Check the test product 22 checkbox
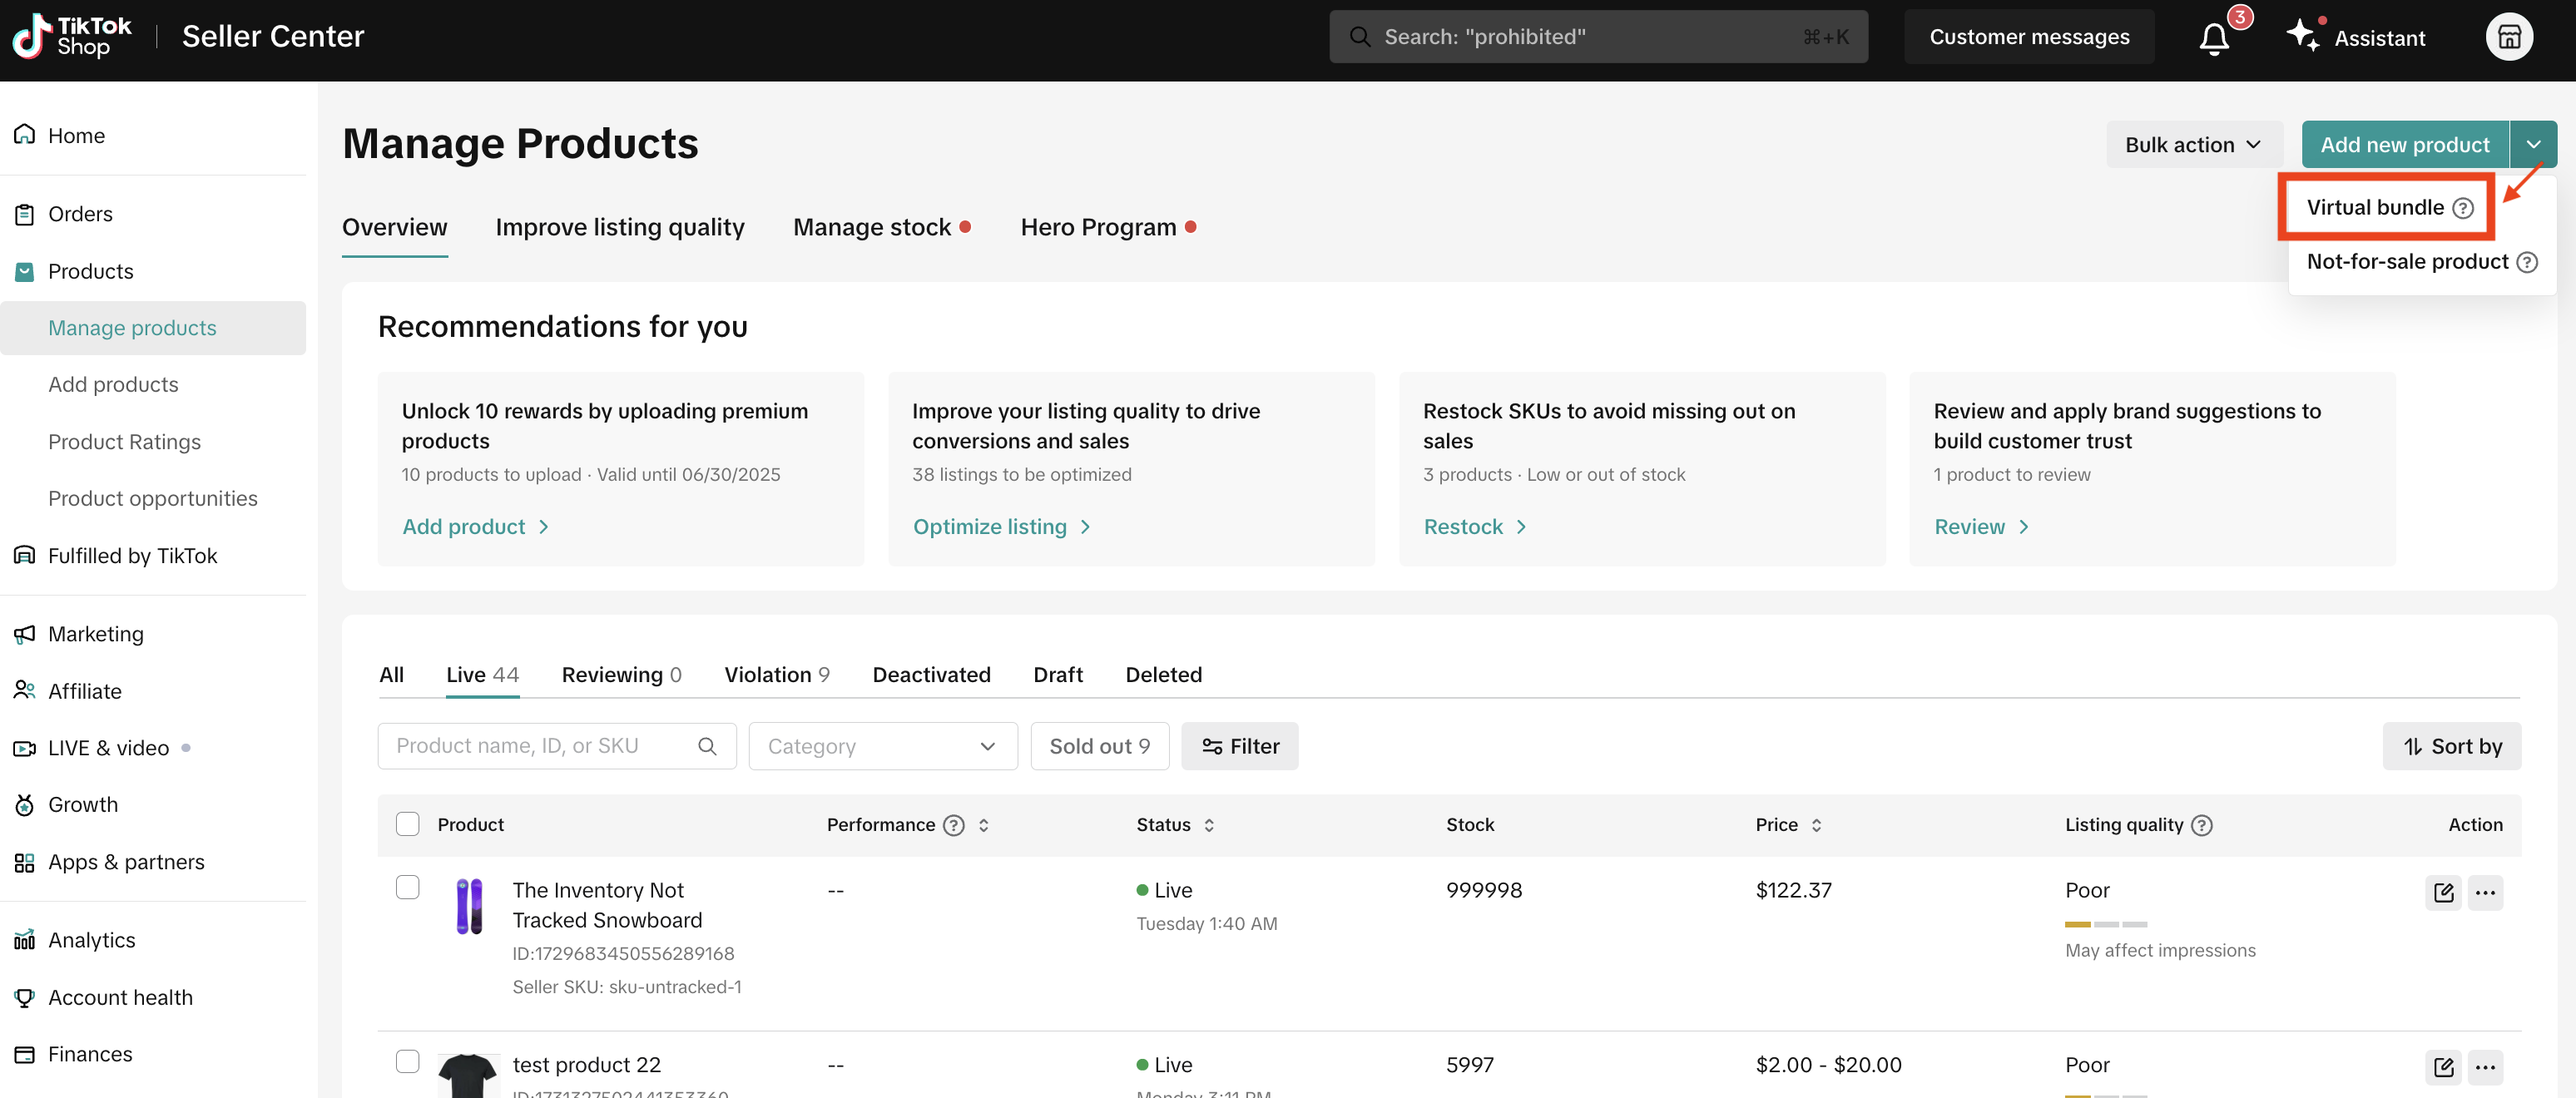The image size is (2576, 1098). 408,1061
